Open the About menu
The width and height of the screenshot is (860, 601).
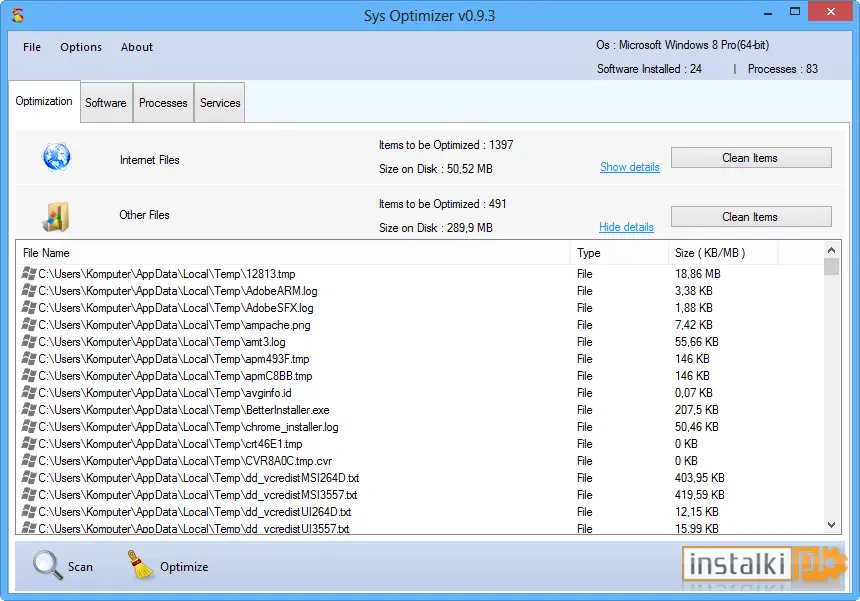(x=137, y=47)
